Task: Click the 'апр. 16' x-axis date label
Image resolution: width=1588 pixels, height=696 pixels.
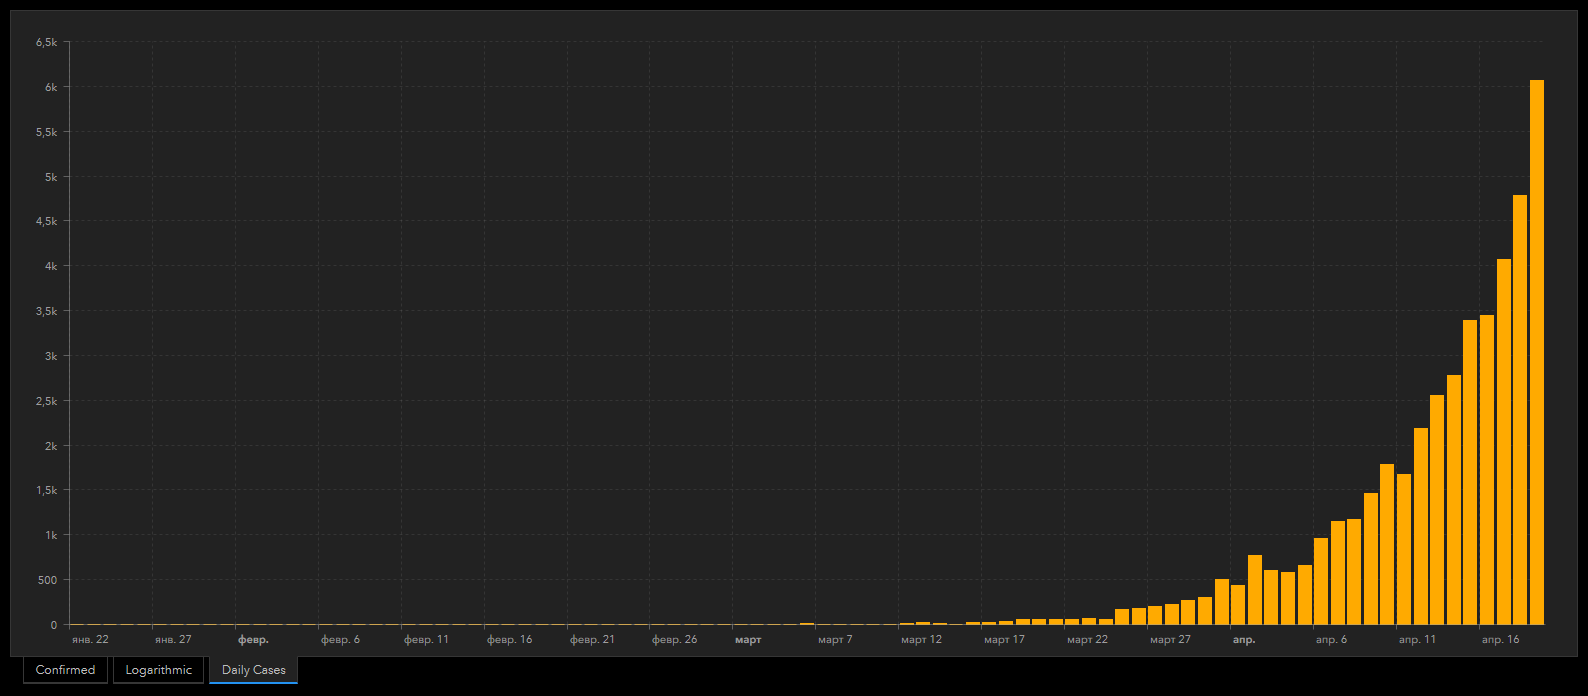Action: click(x=1500, y=639)
